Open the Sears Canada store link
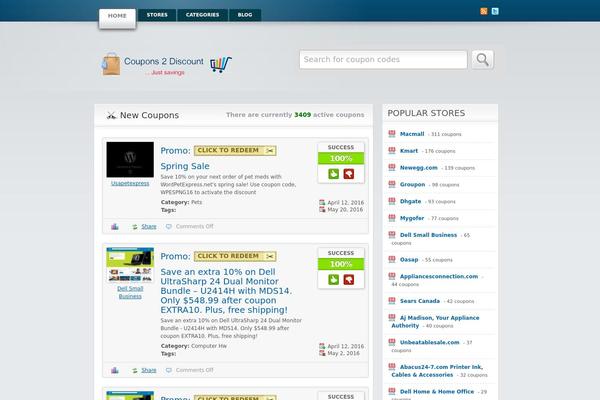Screen dimensions: 600x400 (x=420, y=301)
